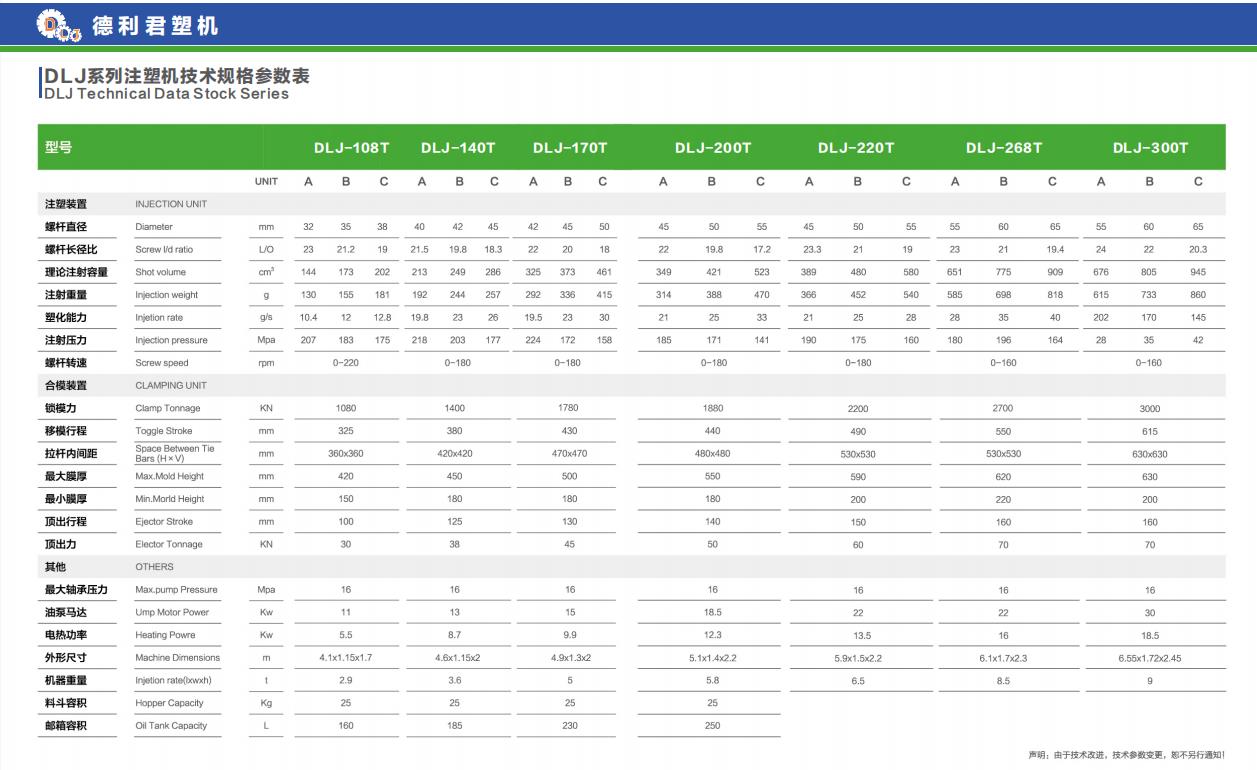Screen dimensions: 1257x770
Task: Click the Space Between Tie Bars label
Action: point(175,453)
